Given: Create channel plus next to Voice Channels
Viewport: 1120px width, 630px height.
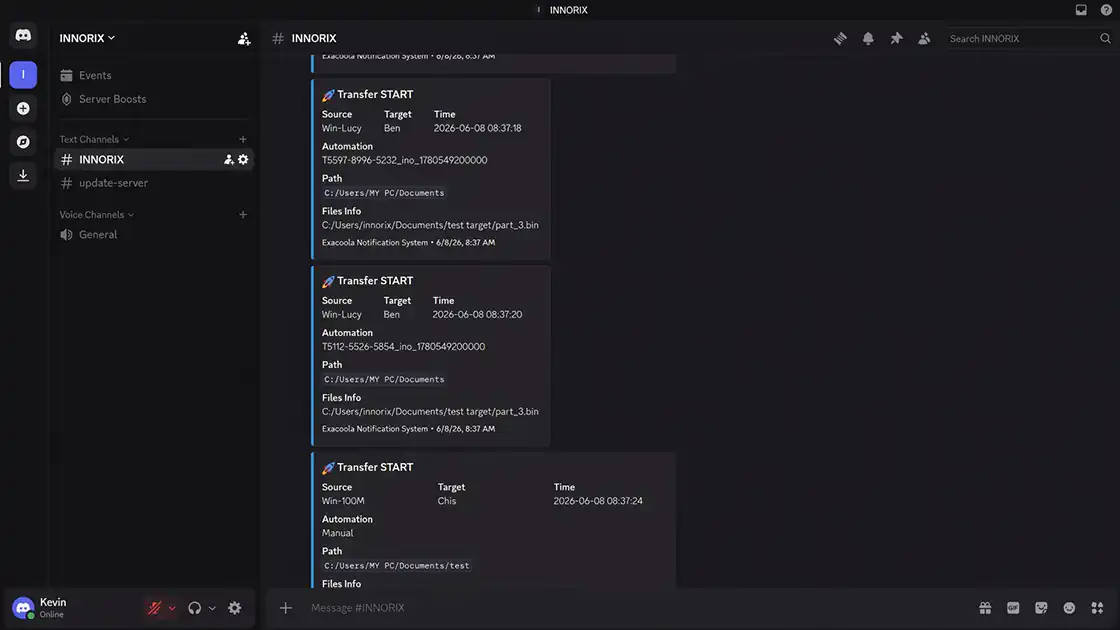Looking at the screenshot, I should point(243,214).
